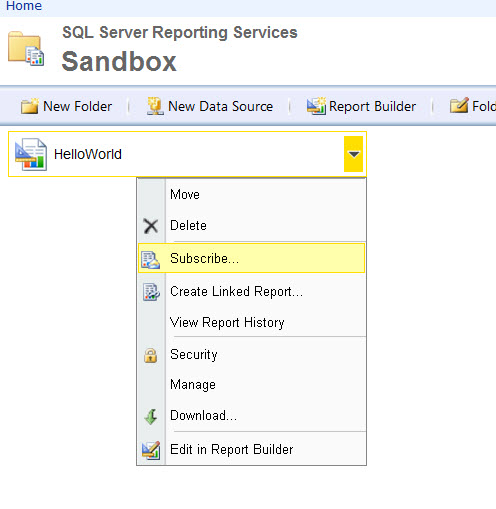
Task: Click the Folder Settings pencil icon
Action: tap(459, 105)
